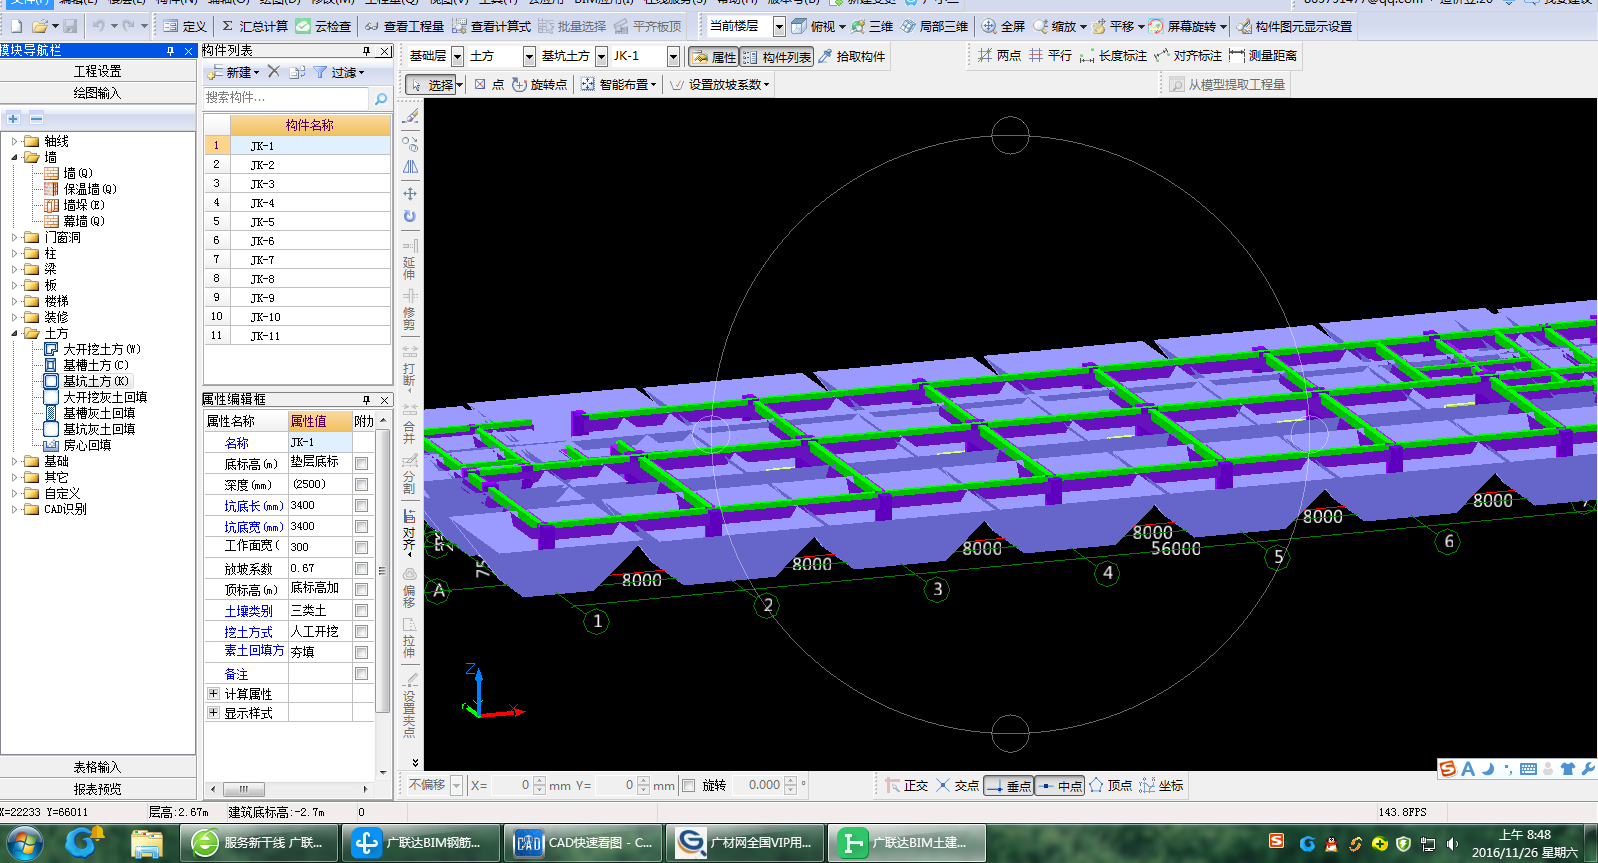This screenshot has width=1598, height=863.
Task: Expand 计算属性 section
Action: 213,693
